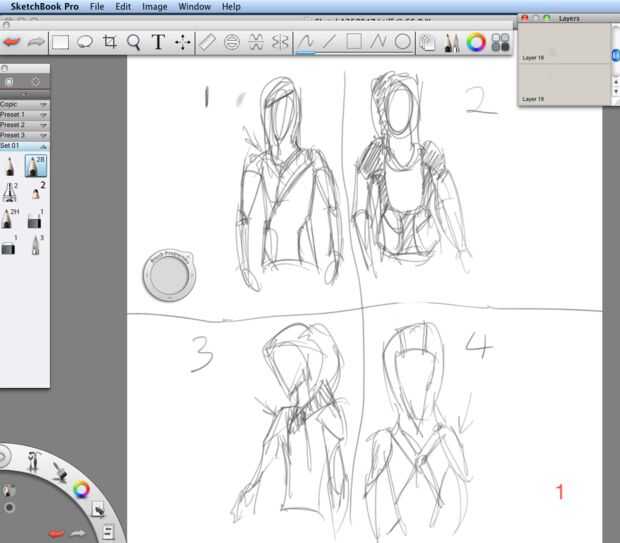Select the highlighted 2B pencil brush
This screenshot has height=543, width=620.
(x=36, y=166)
